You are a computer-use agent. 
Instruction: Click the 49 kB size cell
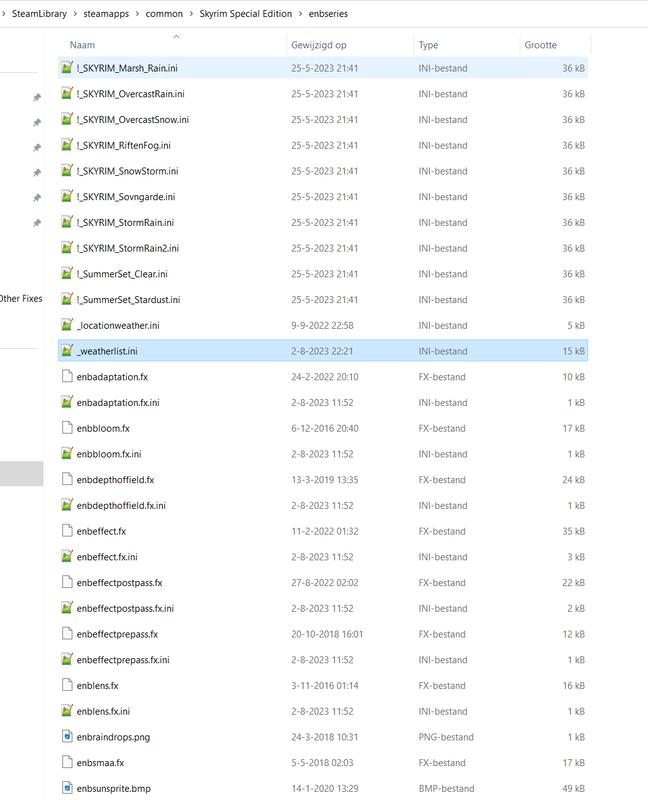pyautogui.click(x=574, y=788)
